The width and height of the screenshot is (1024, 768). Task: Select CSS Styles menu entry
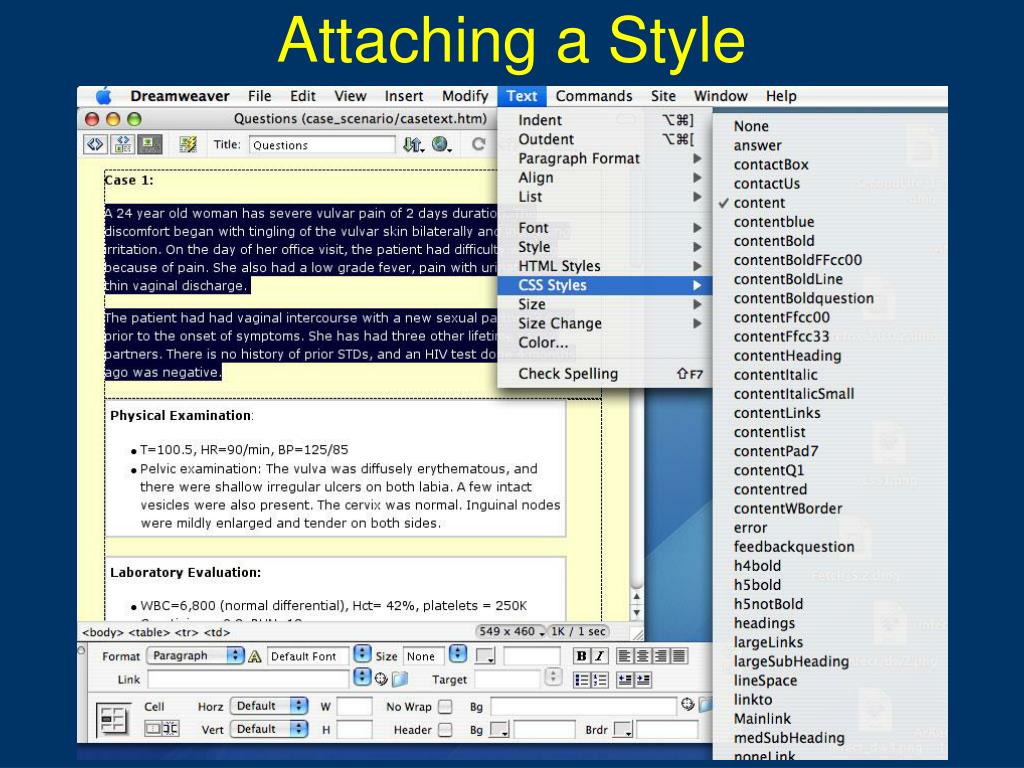coord(605,285)
